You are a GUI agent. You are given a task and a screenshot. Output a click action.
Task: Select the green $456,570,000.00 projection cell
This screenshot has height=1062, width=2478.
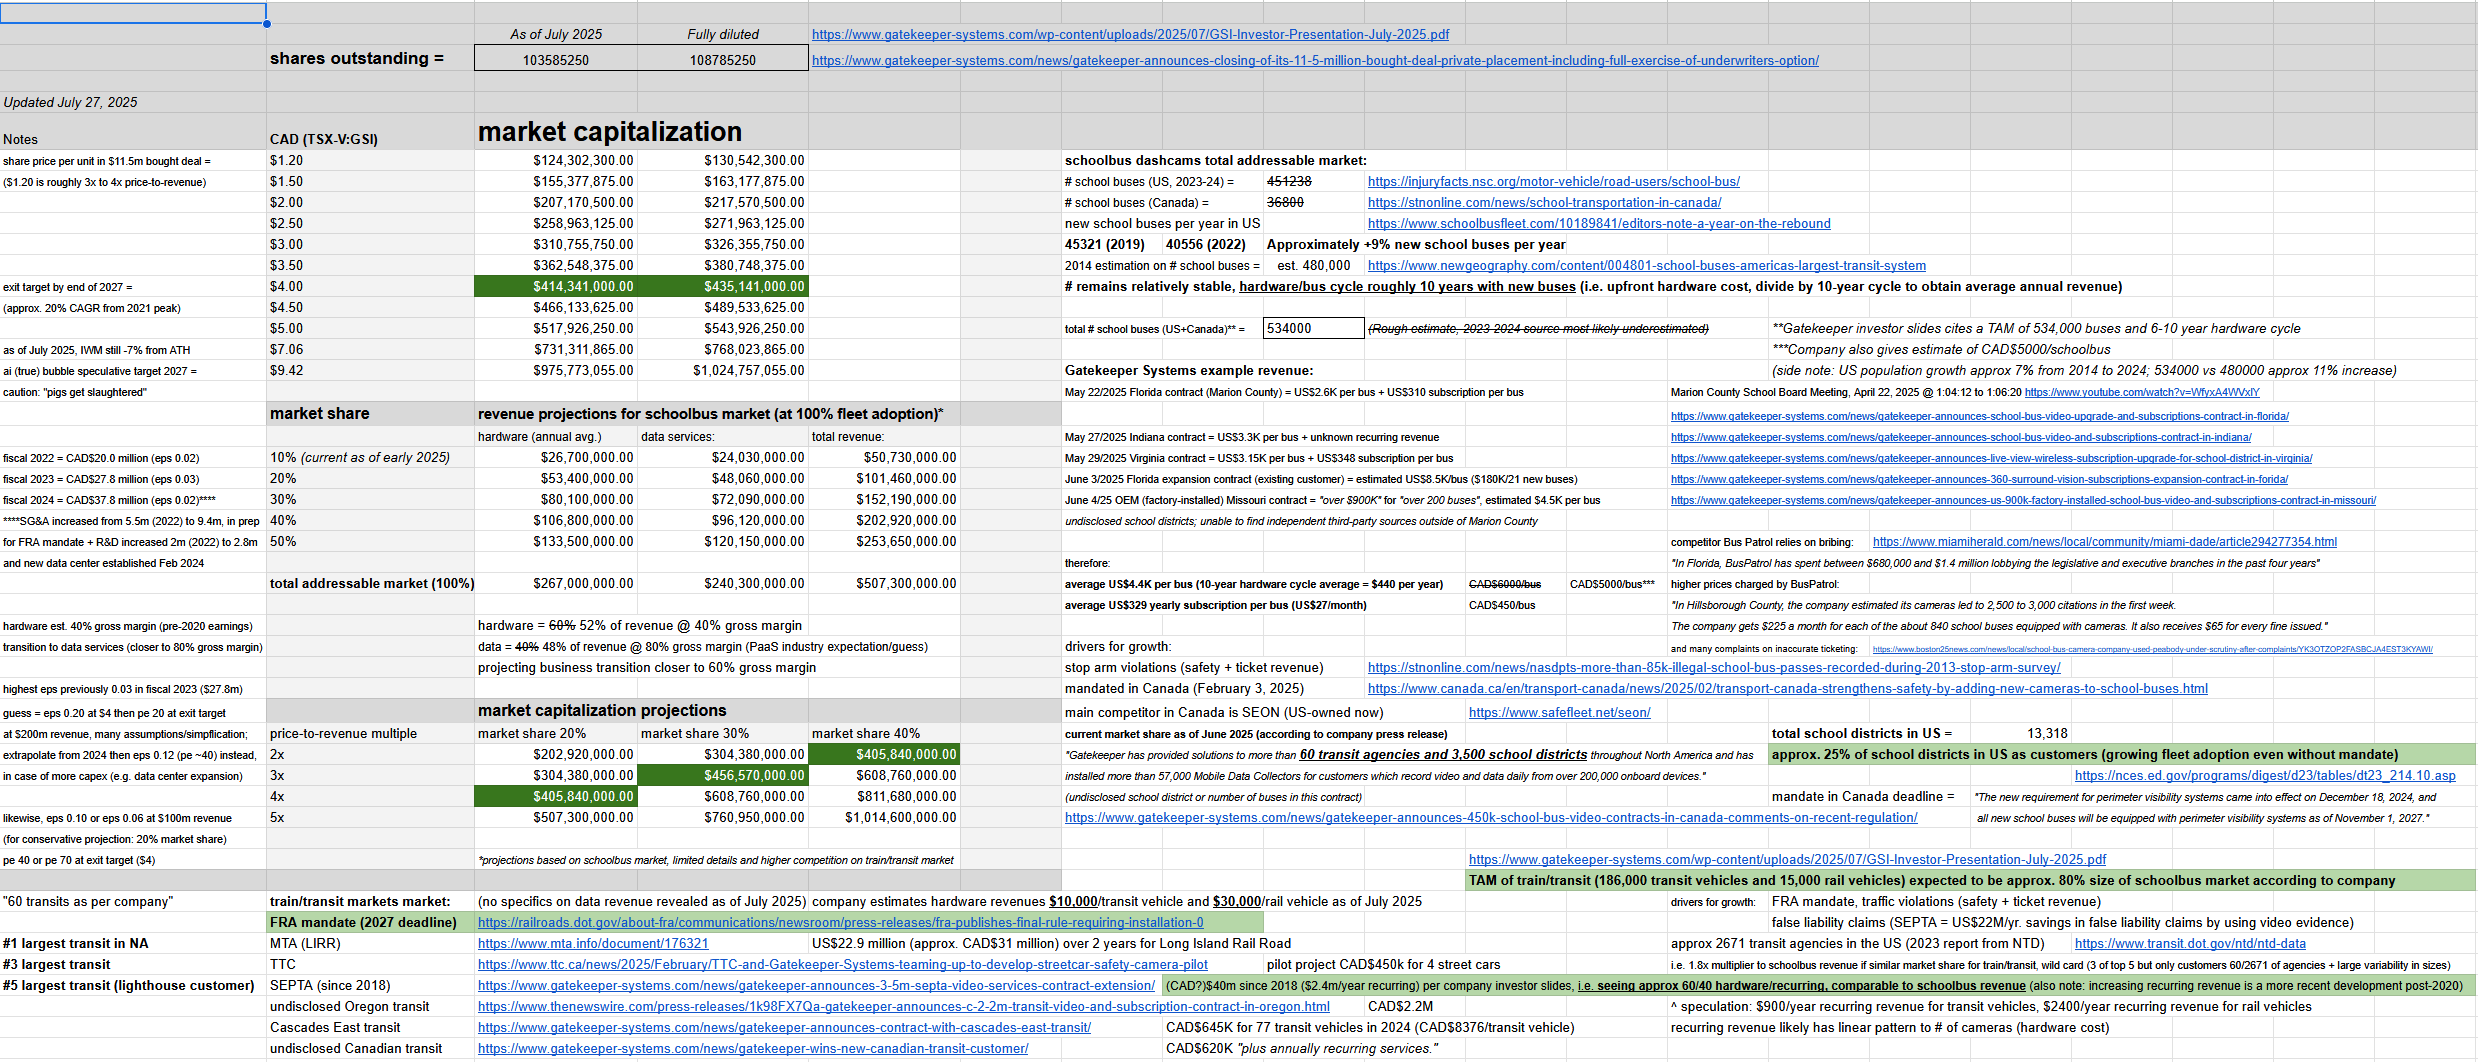[x=723, y=776]
